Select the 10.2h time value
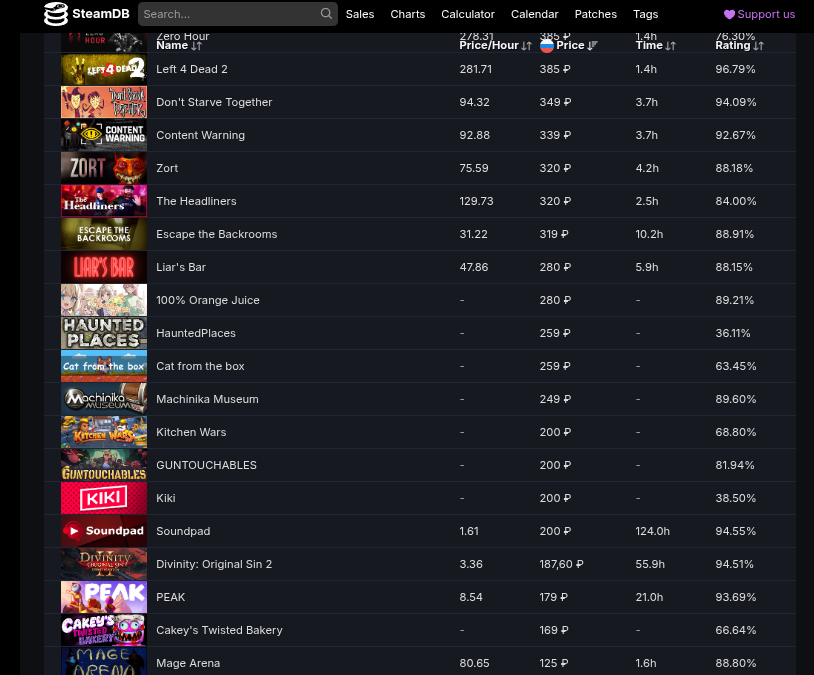The width and height of the screenshot is (814, 675). click(649, 234)
